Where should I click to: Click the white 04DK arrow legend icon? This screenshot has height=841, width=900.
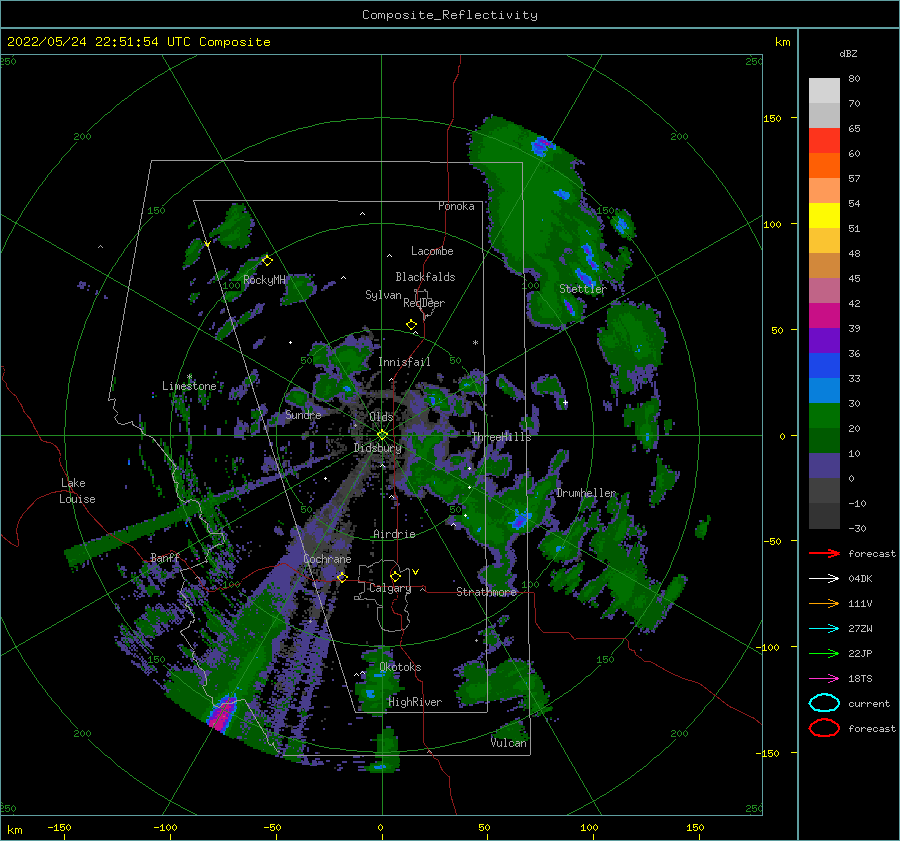pyautogui.click(x=824, y=579)
